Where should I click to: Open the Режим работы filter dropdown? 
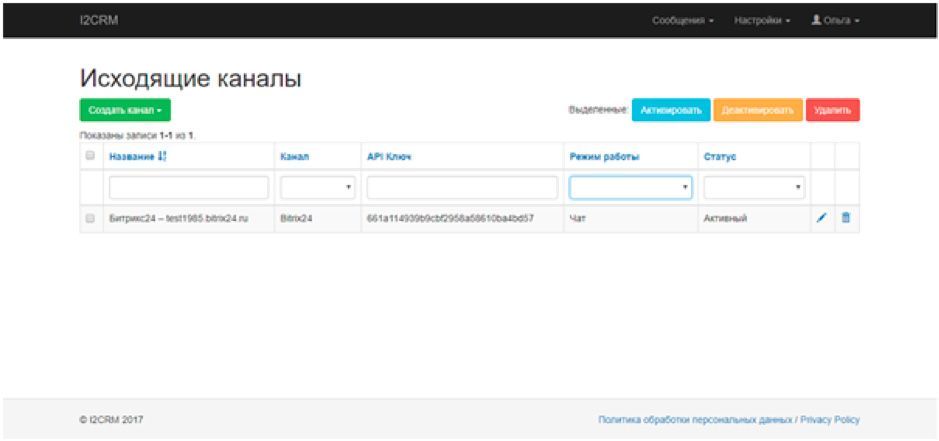click(x=630, y=187)
